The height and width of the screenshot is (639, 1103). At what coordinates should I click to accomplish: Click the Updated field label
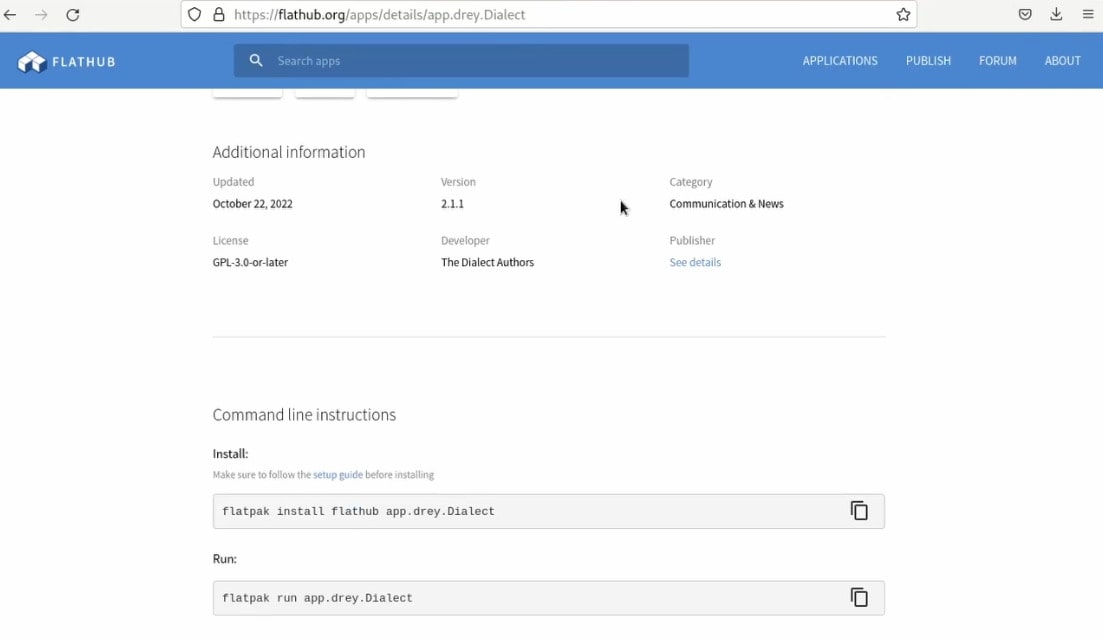coord(234,182)
